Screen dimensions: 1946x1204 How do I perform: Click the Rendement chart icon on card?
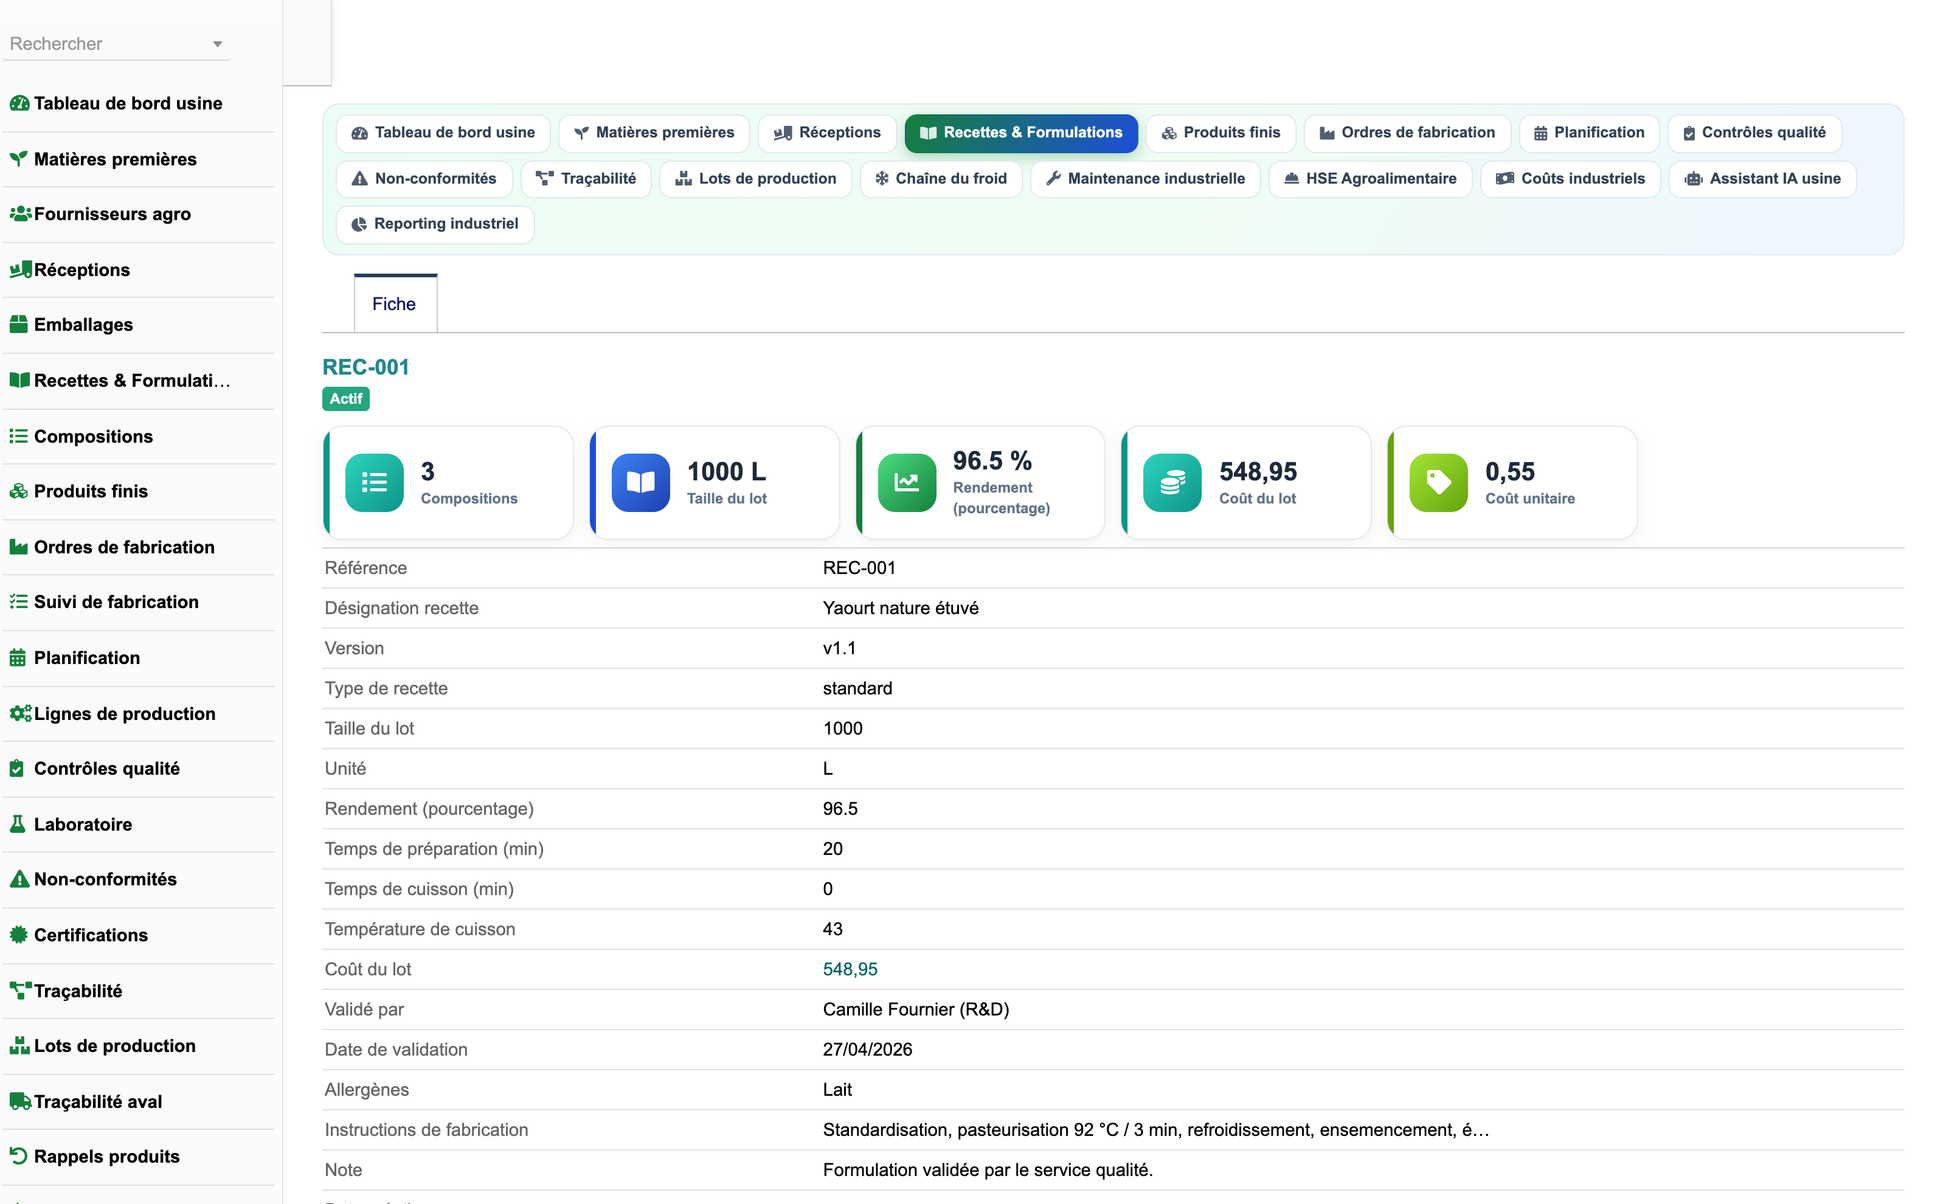[x=907, y=483]
